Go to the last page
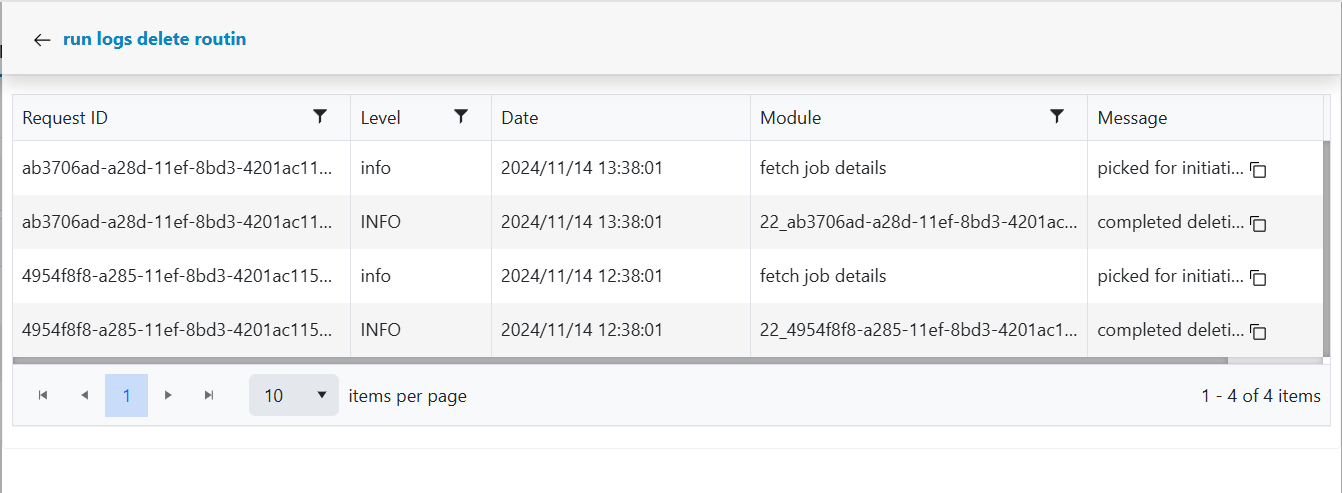 pos(209,396)
